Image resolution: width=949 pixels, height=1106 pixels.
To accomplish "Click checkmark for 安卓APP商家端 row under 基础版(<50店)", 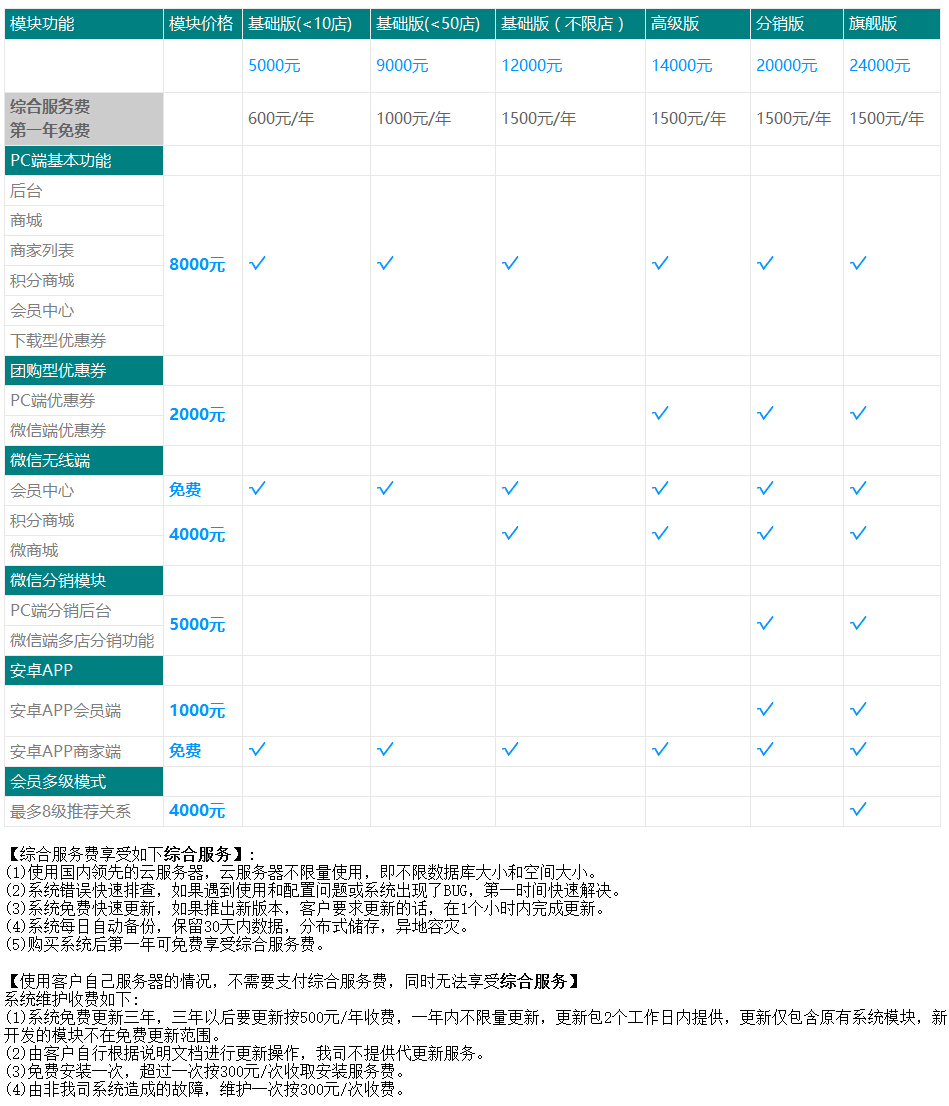I will (385, 749).
